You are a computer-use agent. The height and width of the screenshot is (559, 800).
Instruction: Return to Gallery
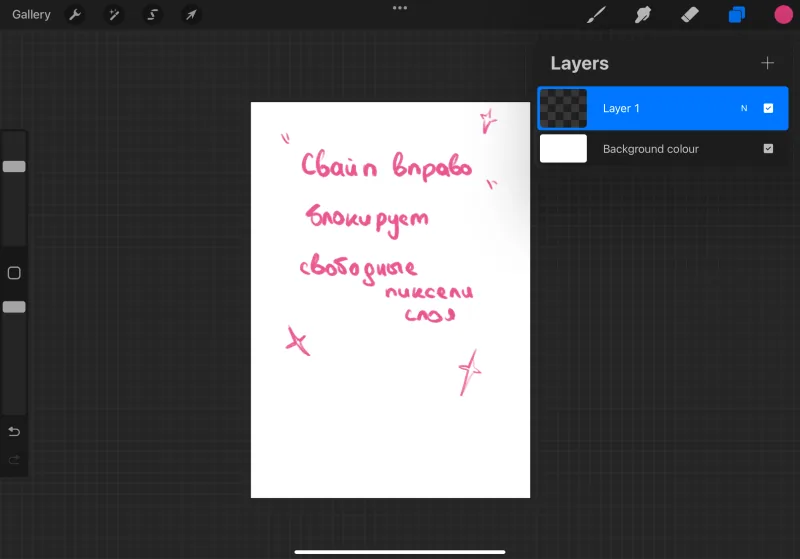point(31,14)
